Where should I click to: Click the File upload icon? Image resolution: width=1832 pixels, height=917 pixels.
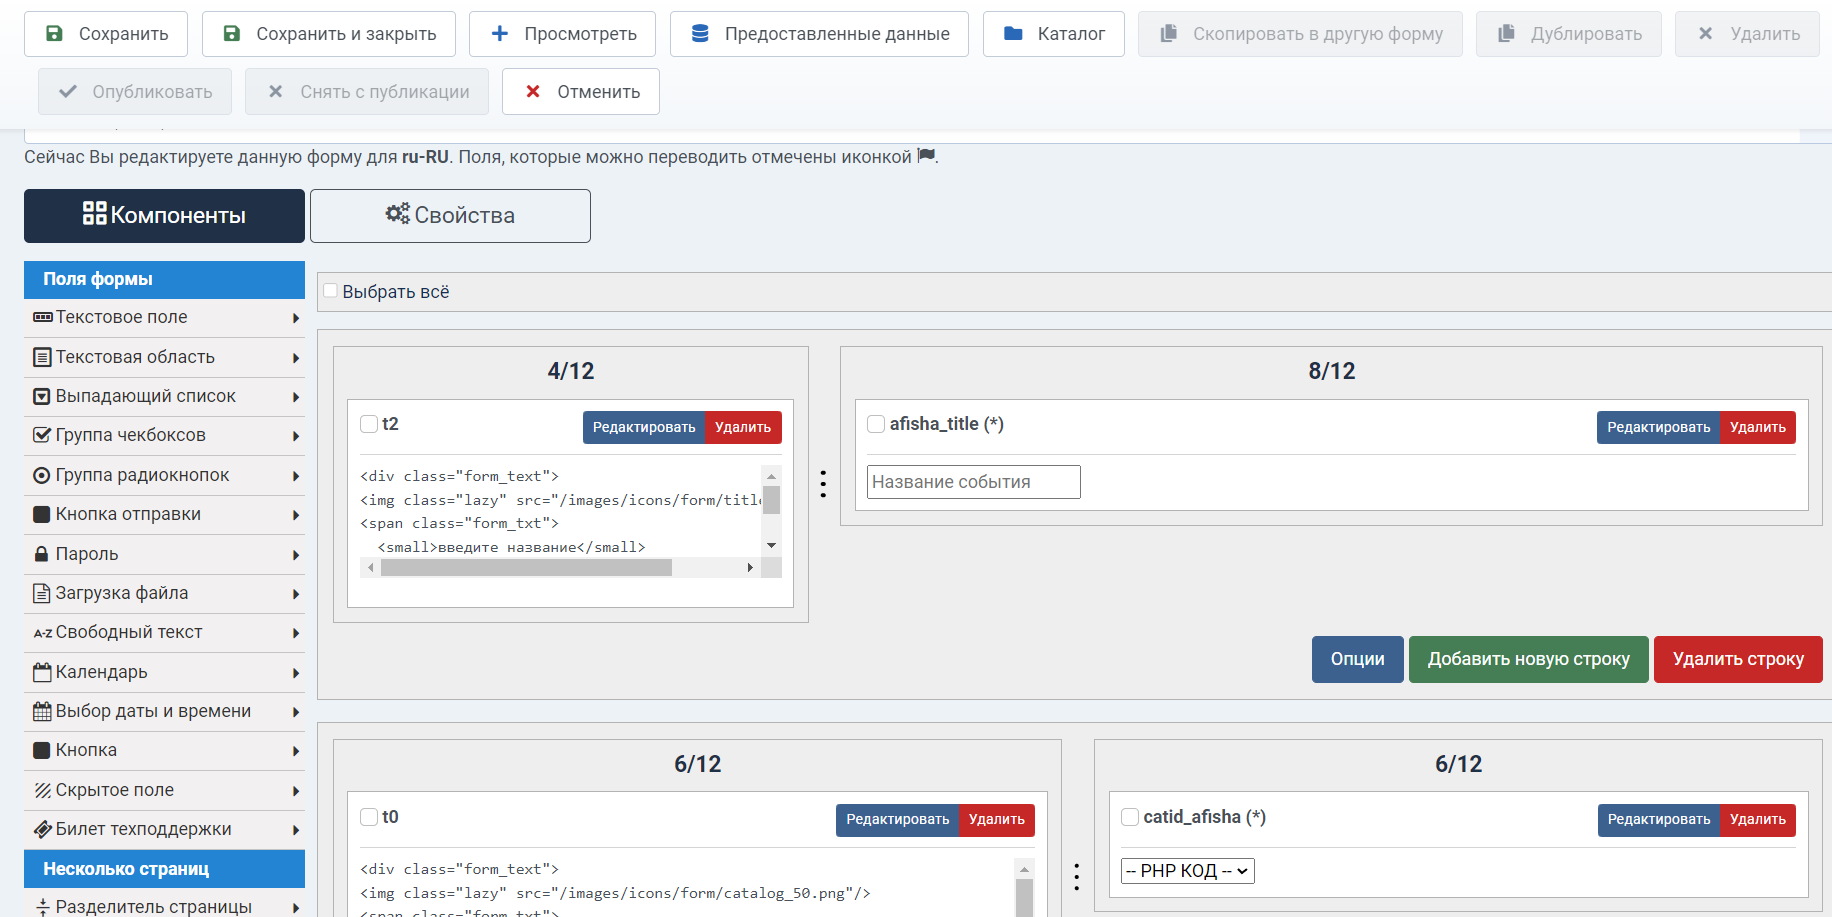click(42, 593)
